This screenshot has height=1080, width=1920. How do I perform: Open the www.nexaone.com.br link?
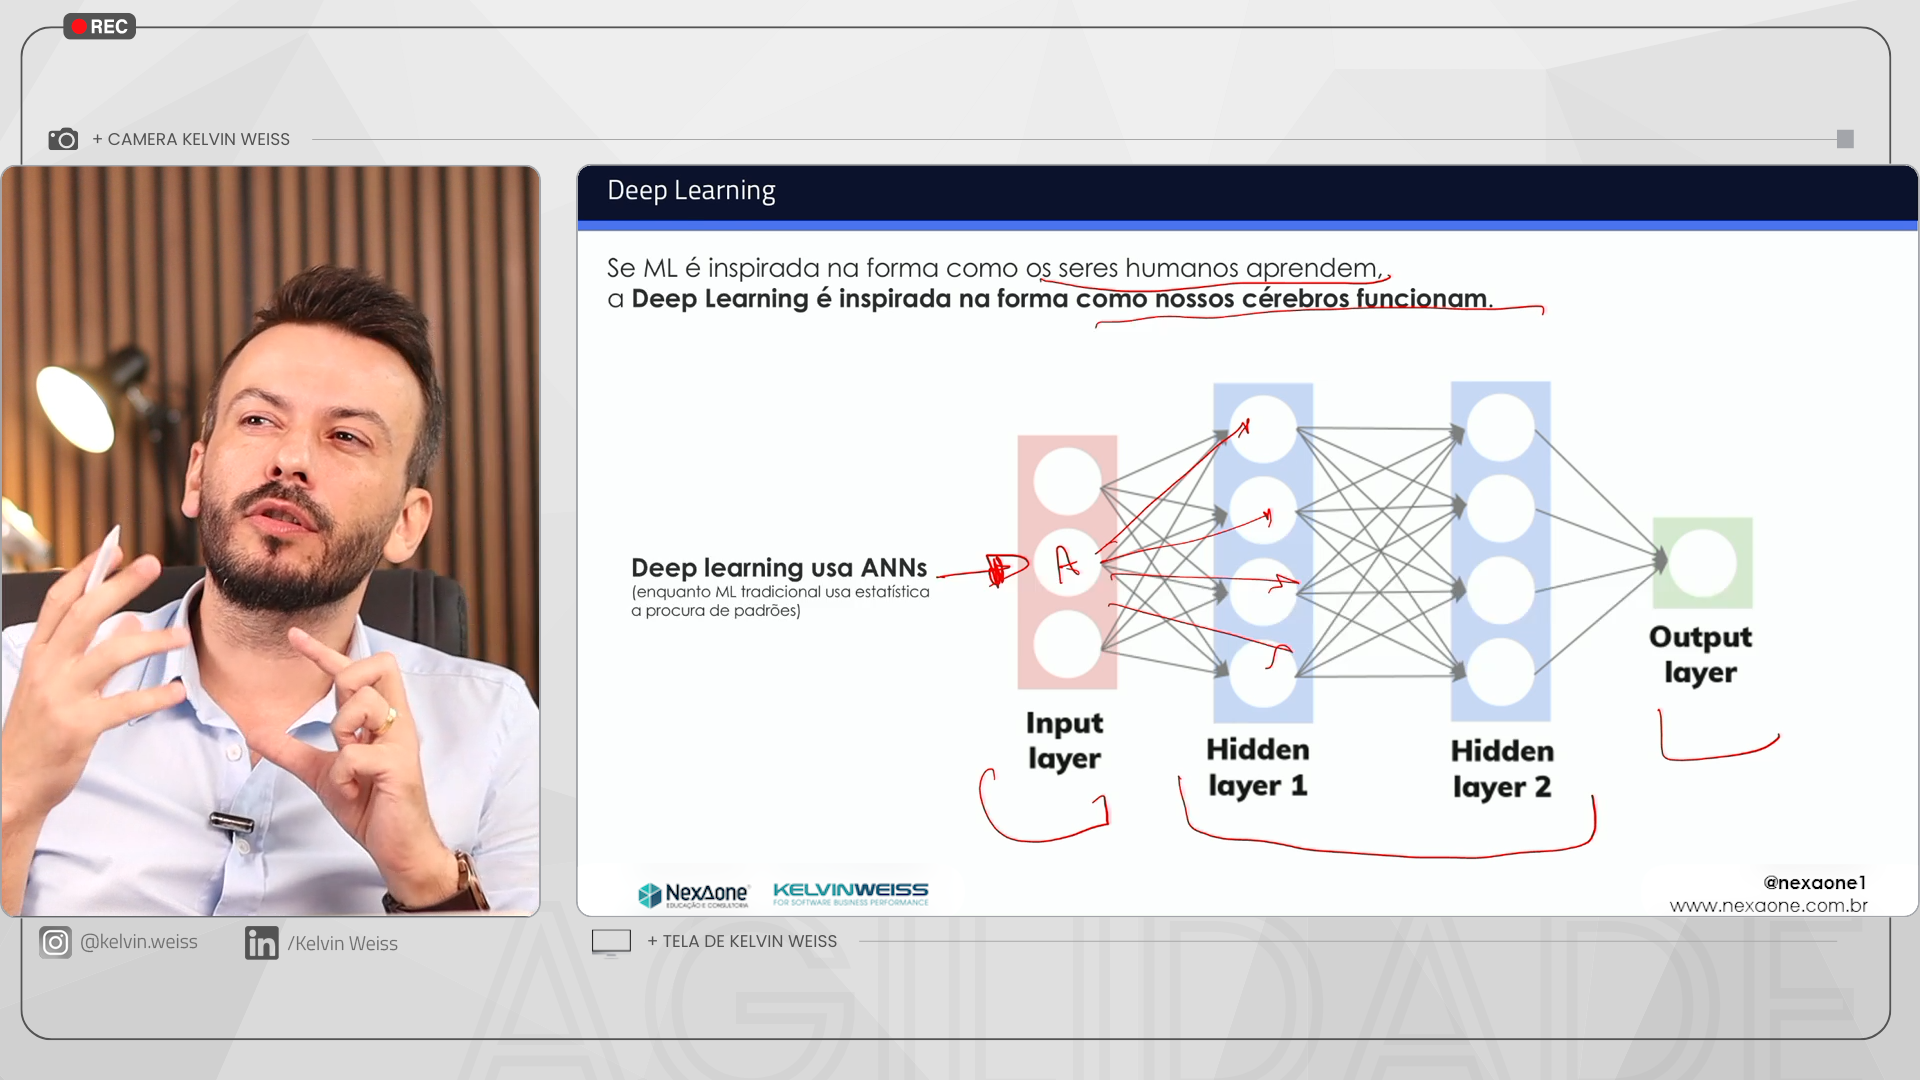tap(1768, 906)
